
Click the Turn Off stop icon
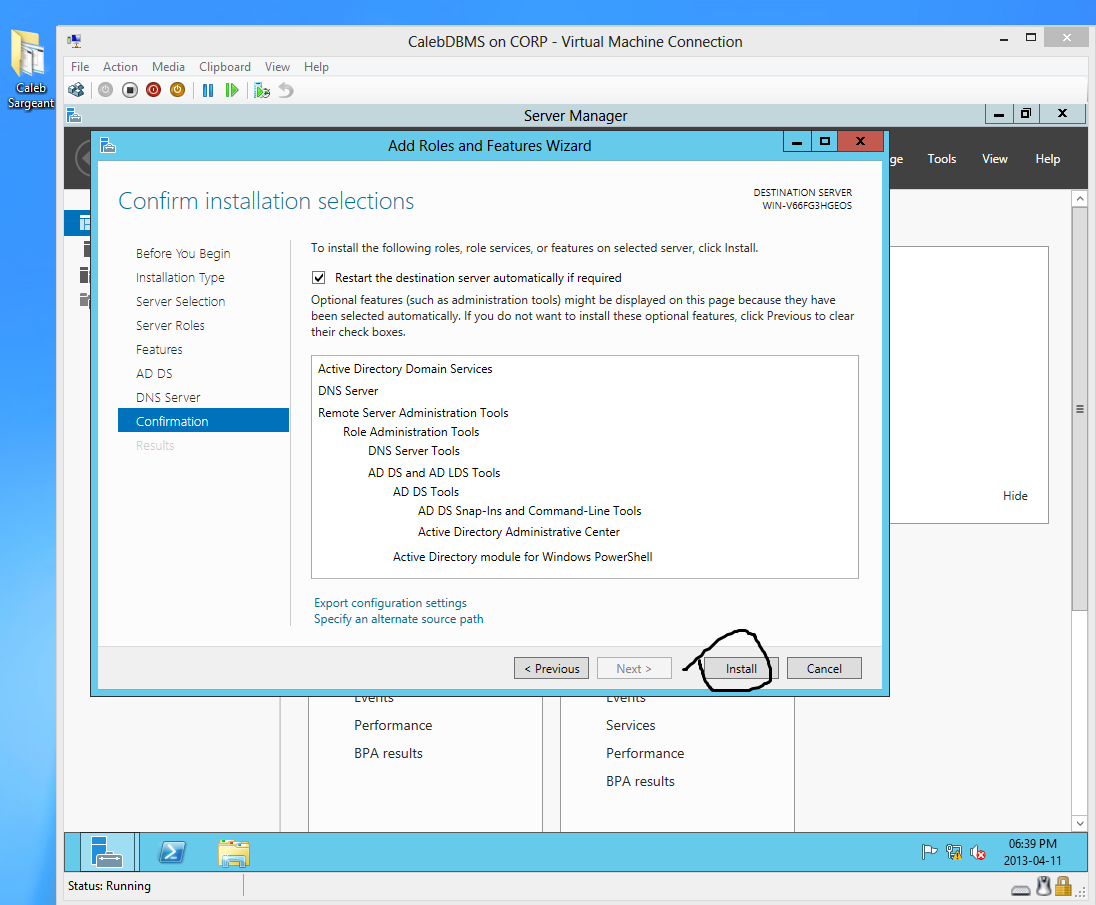tap(129, 90)
